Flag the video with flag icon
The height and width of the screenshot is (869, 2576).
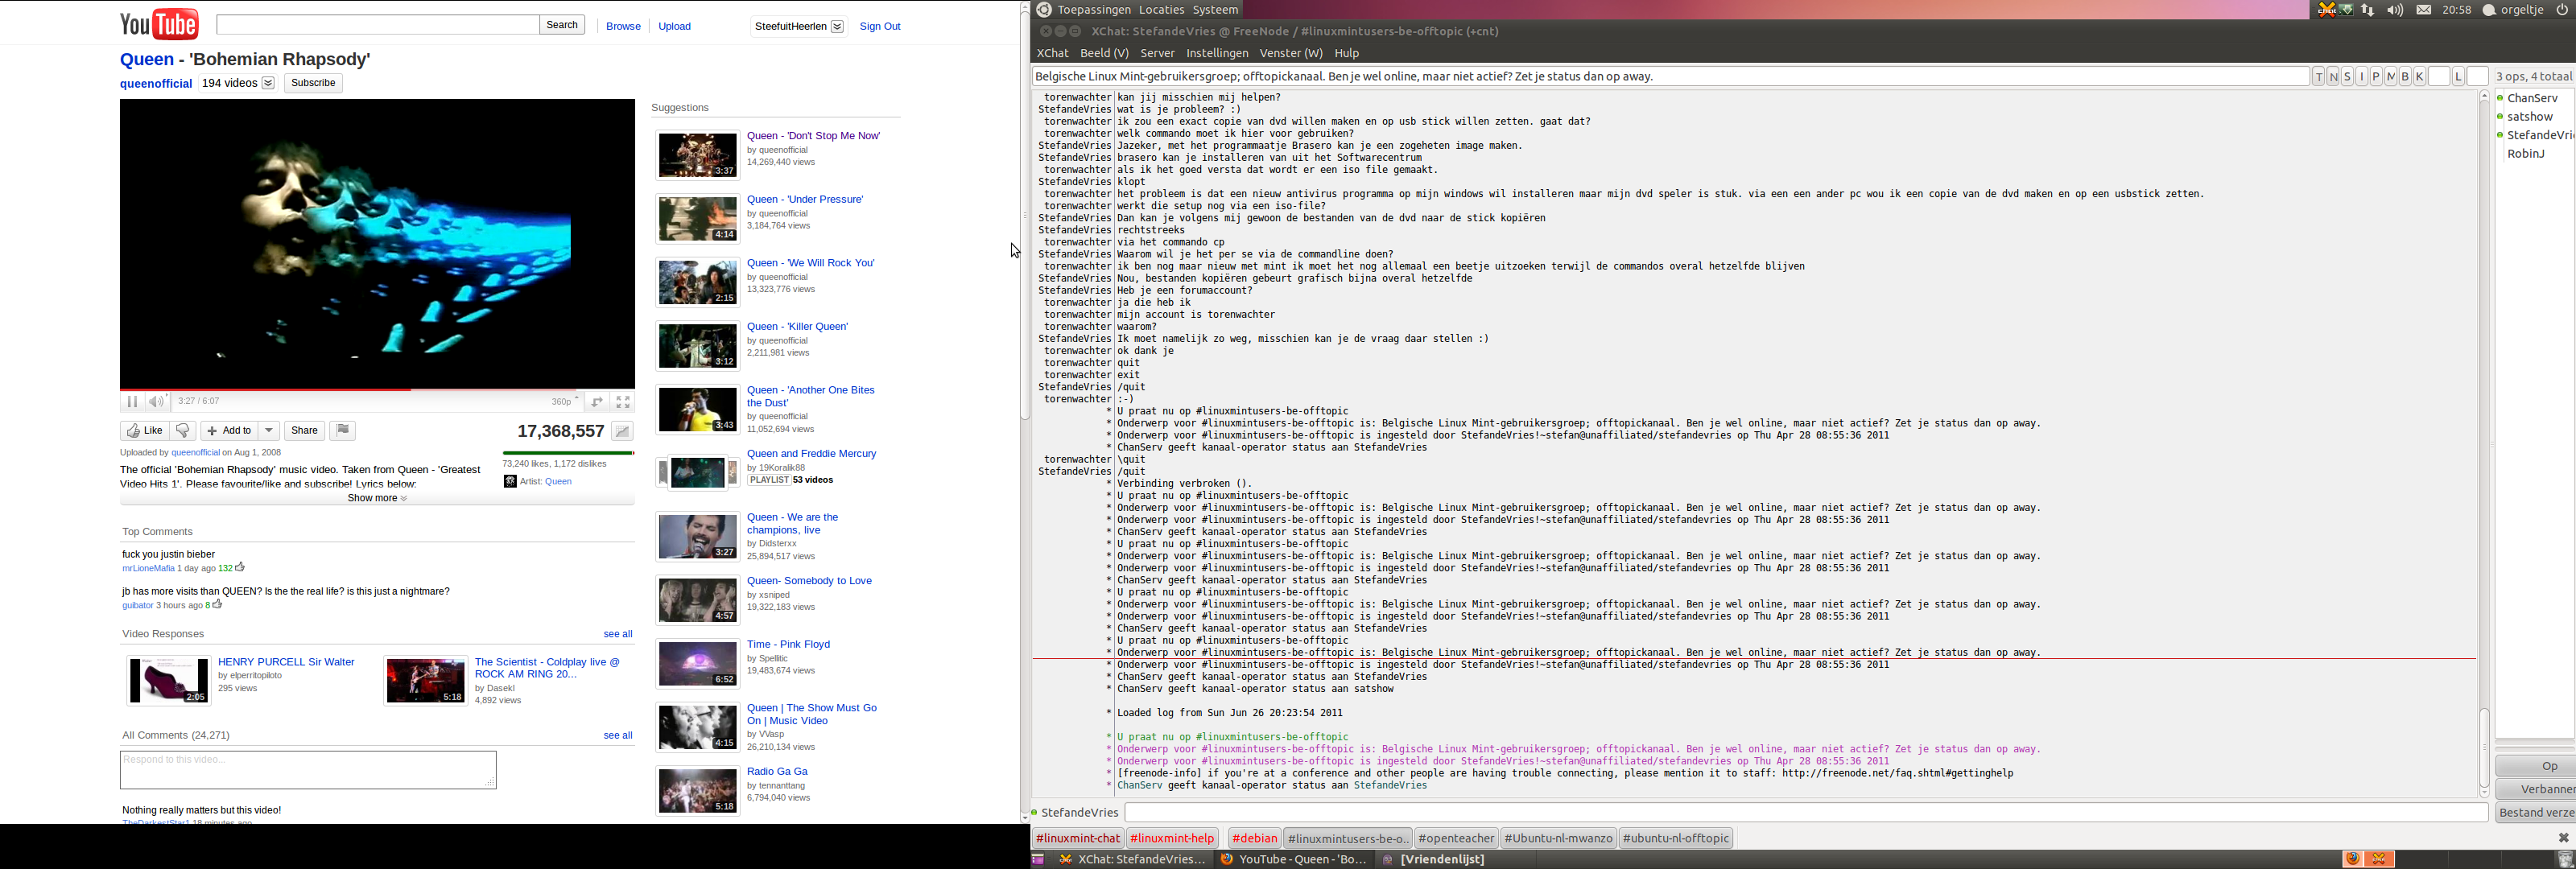(x=343, y=431)
